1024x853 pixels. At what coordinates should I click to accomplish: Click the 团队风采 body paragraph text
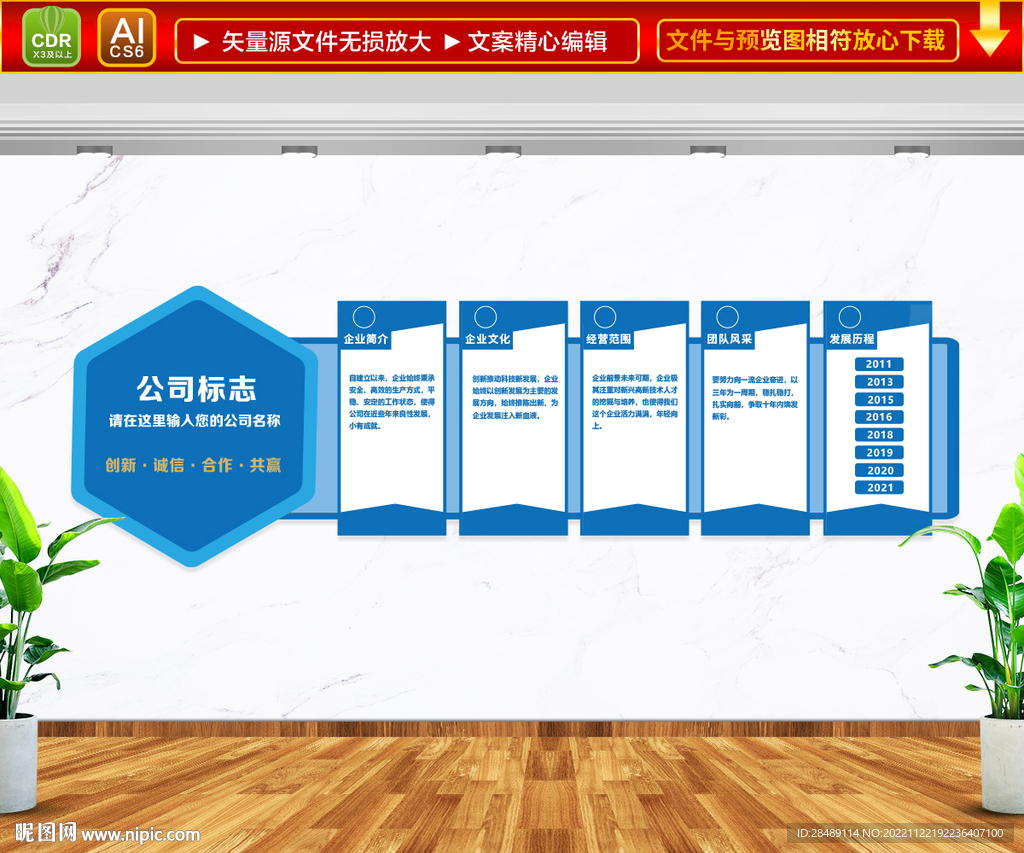click(x=755, y=398)
